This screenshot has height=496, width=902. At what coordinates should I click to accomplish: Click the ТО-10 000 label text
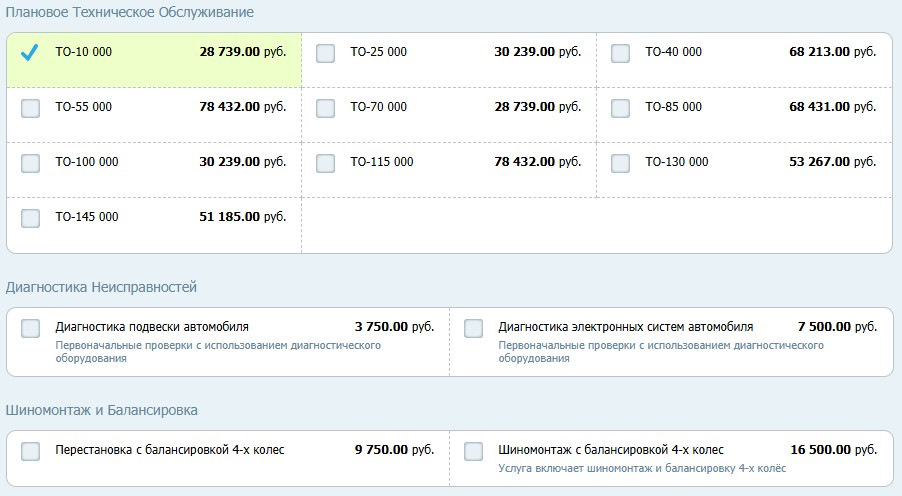83,52
